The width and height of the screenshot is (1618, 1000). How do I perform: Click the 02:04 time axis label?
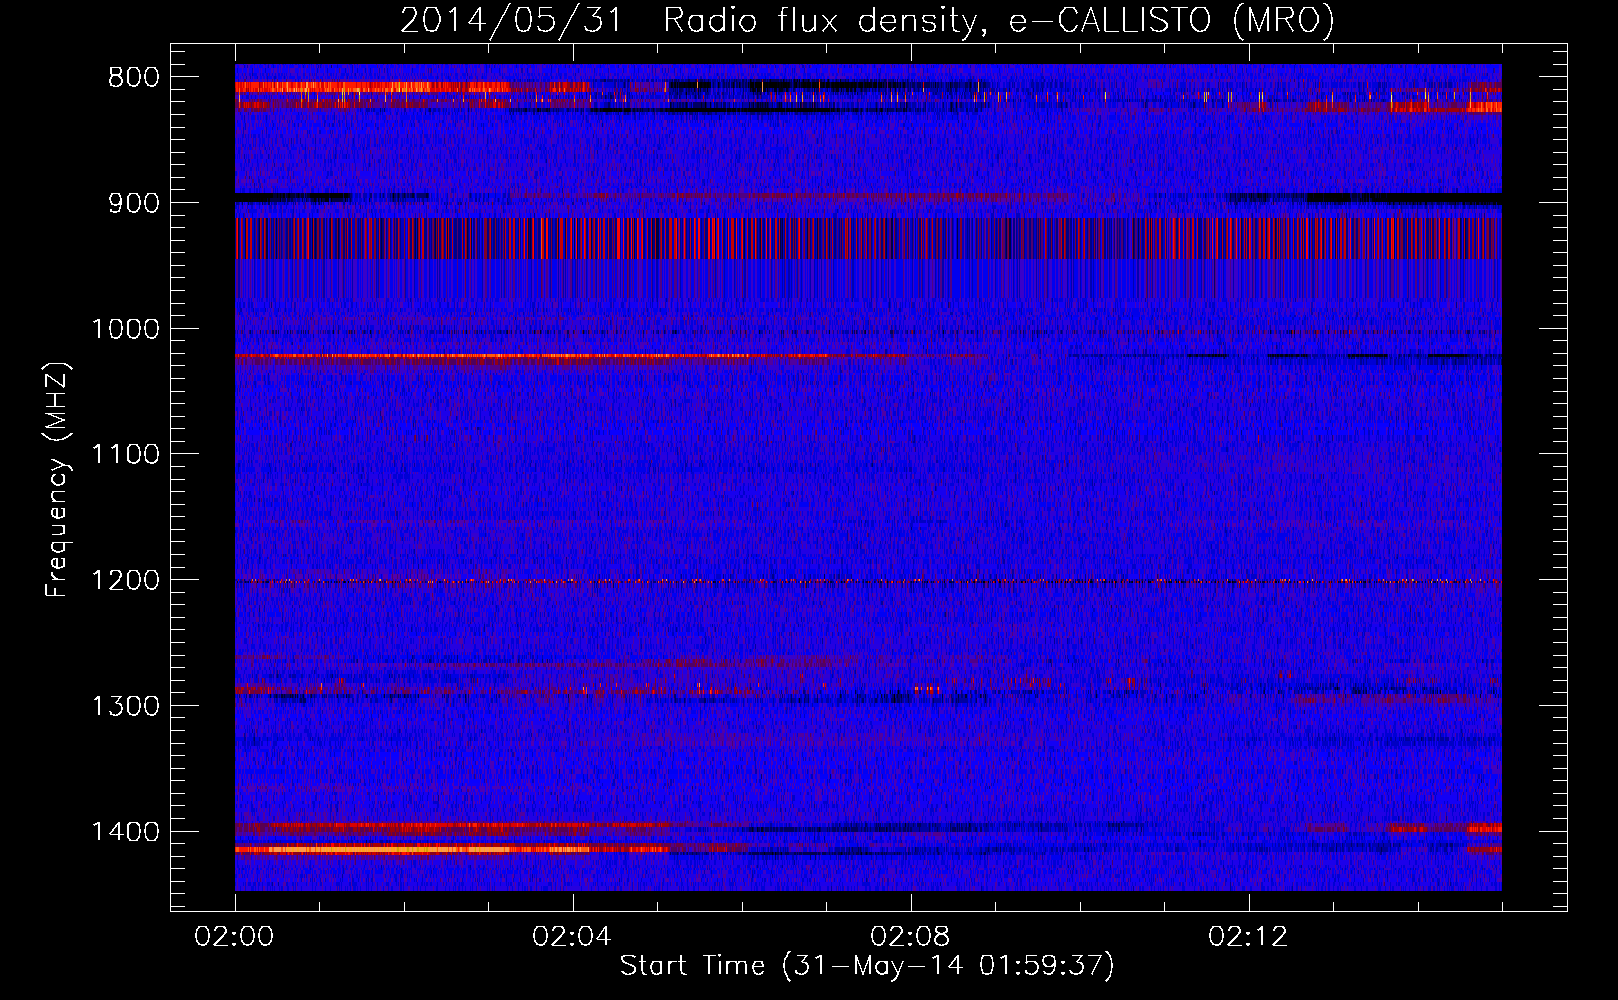pyautogui.click(x=572, y=937)
